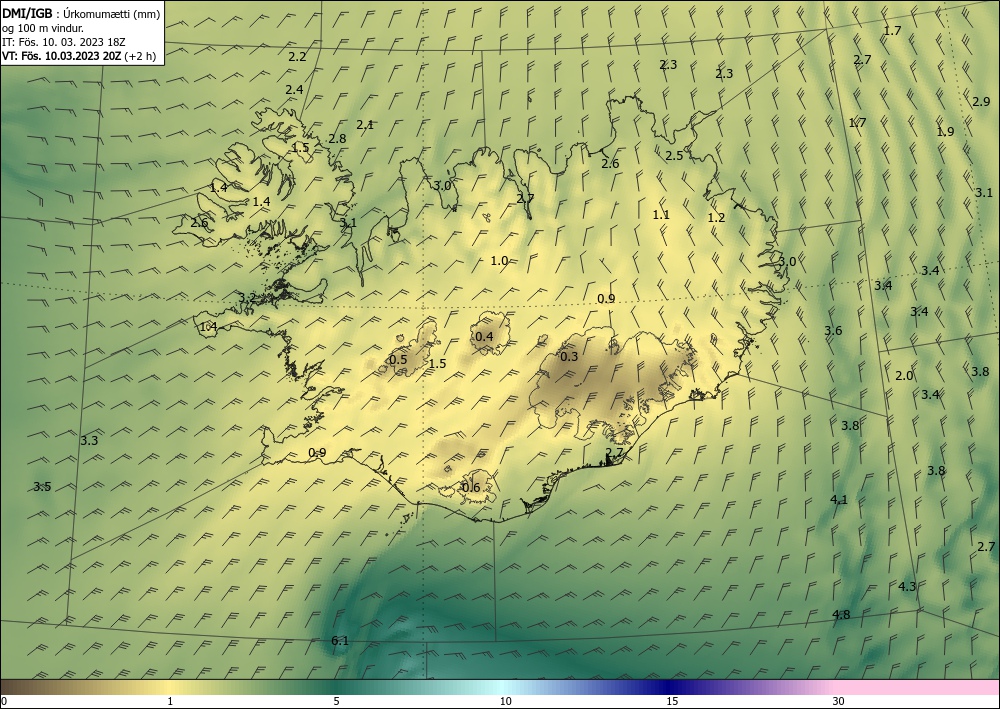
Task: Click the 1.2 precipitation value
Action: click(x=716, y=217)
